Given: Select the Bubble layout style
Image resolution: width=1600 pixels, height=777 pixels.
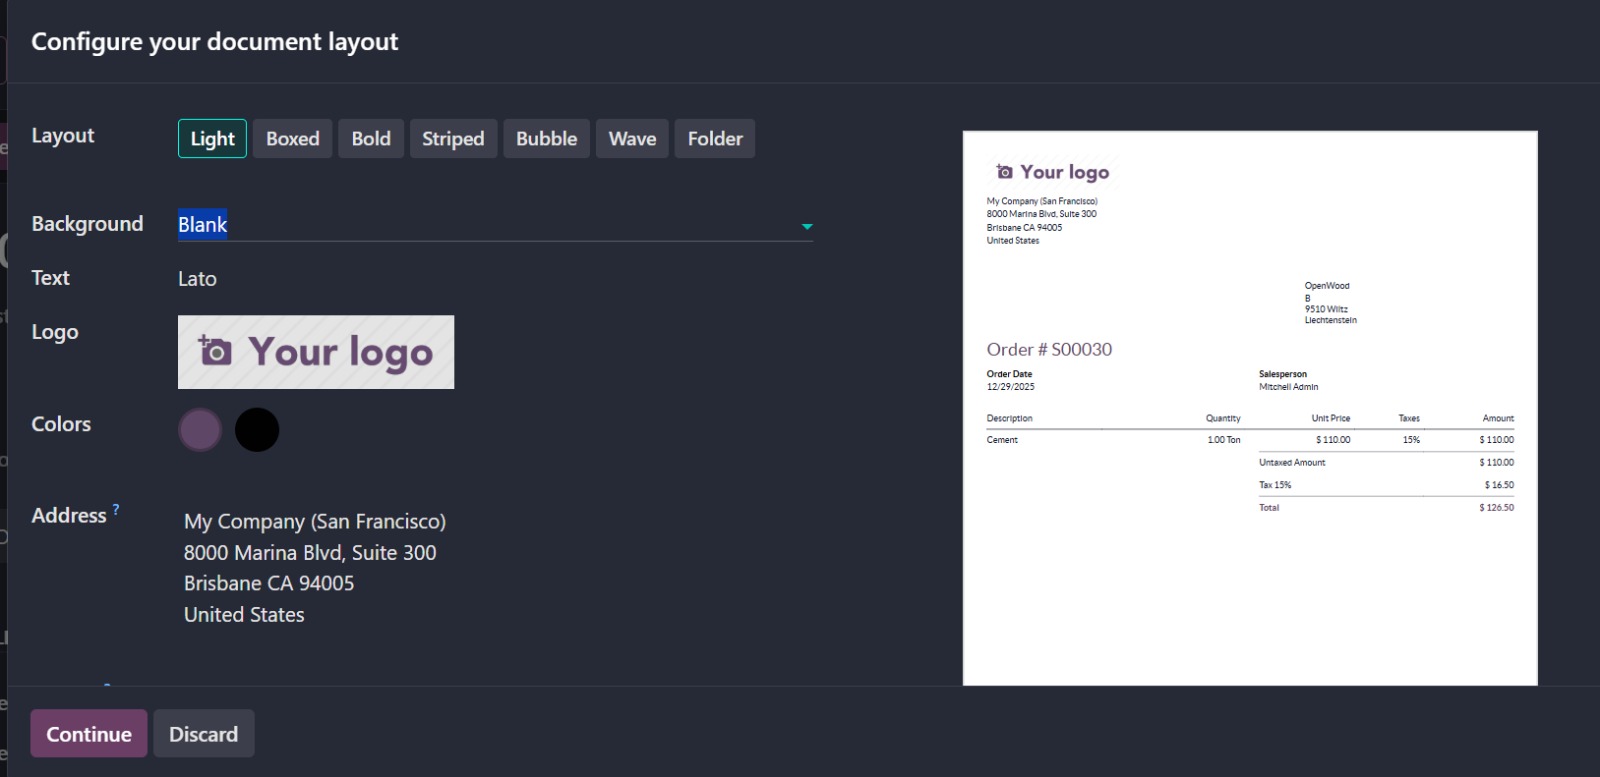Looking at the screenshot, I should pos(546,139).
